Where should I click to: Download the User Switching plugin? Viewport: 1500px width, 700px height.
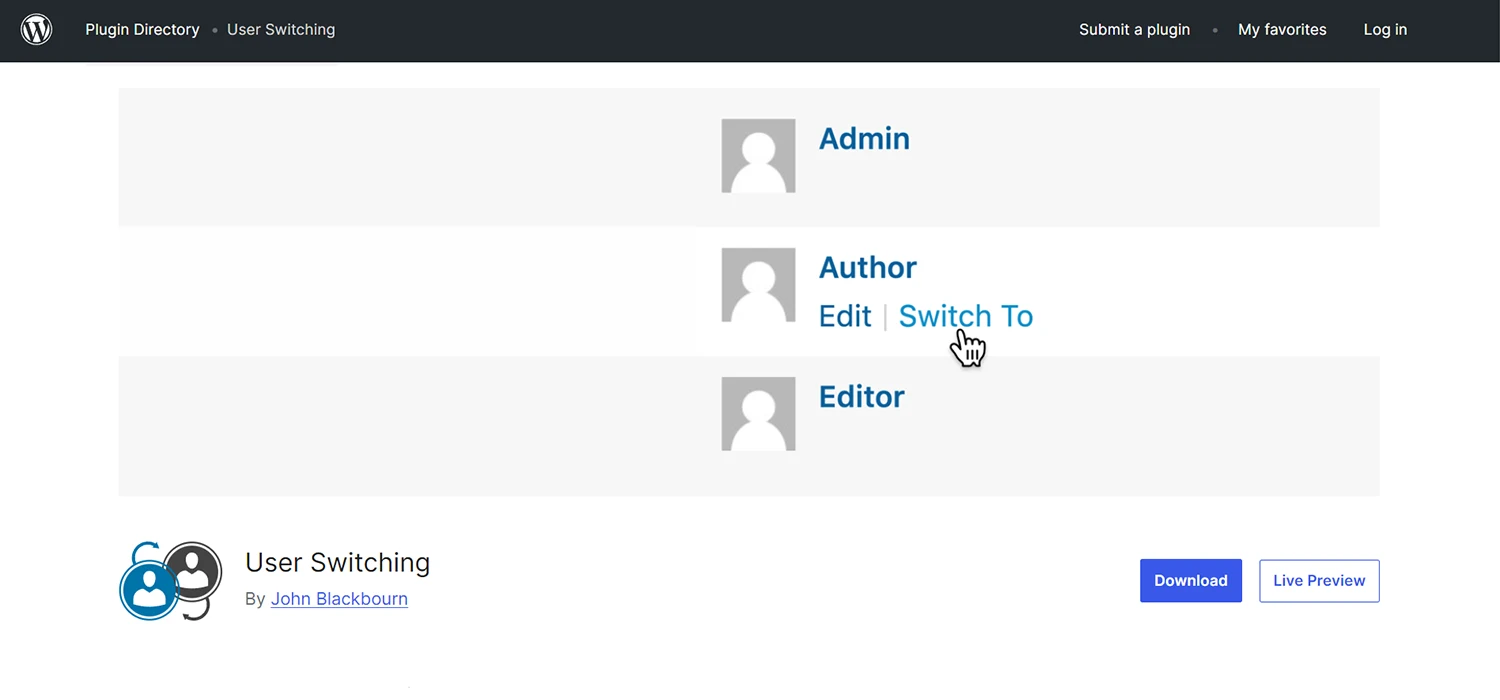point(1191,581)
